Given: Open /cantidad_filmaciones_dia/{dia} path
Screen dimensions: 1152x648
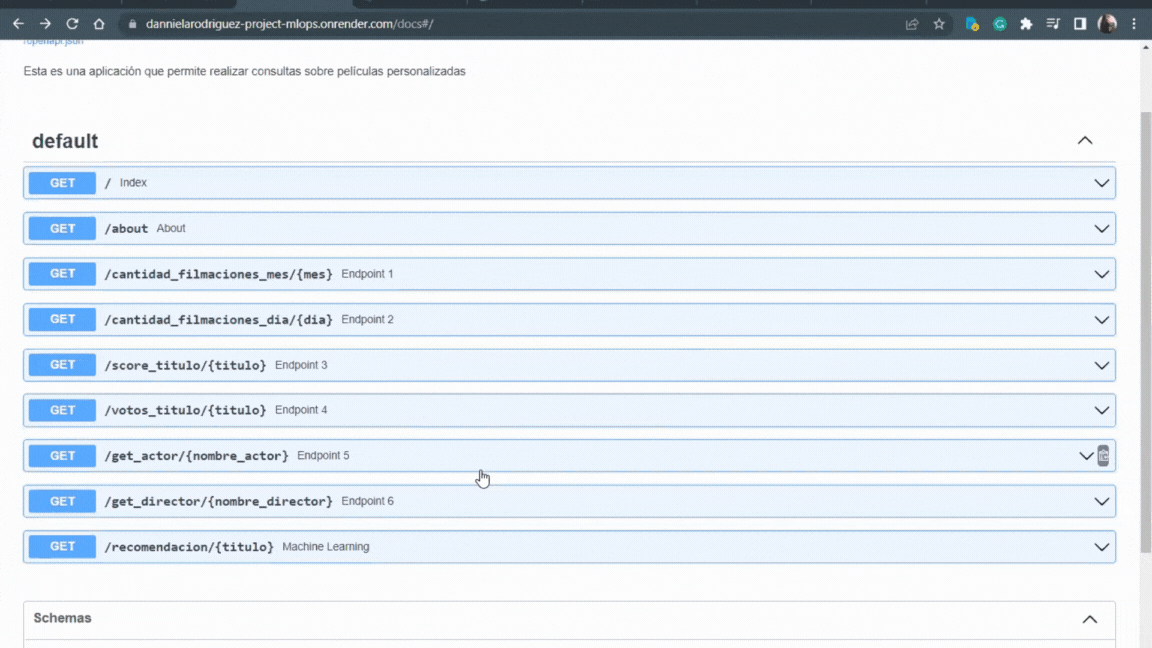Looking at the screenshot, I should (x=218, y=320).
